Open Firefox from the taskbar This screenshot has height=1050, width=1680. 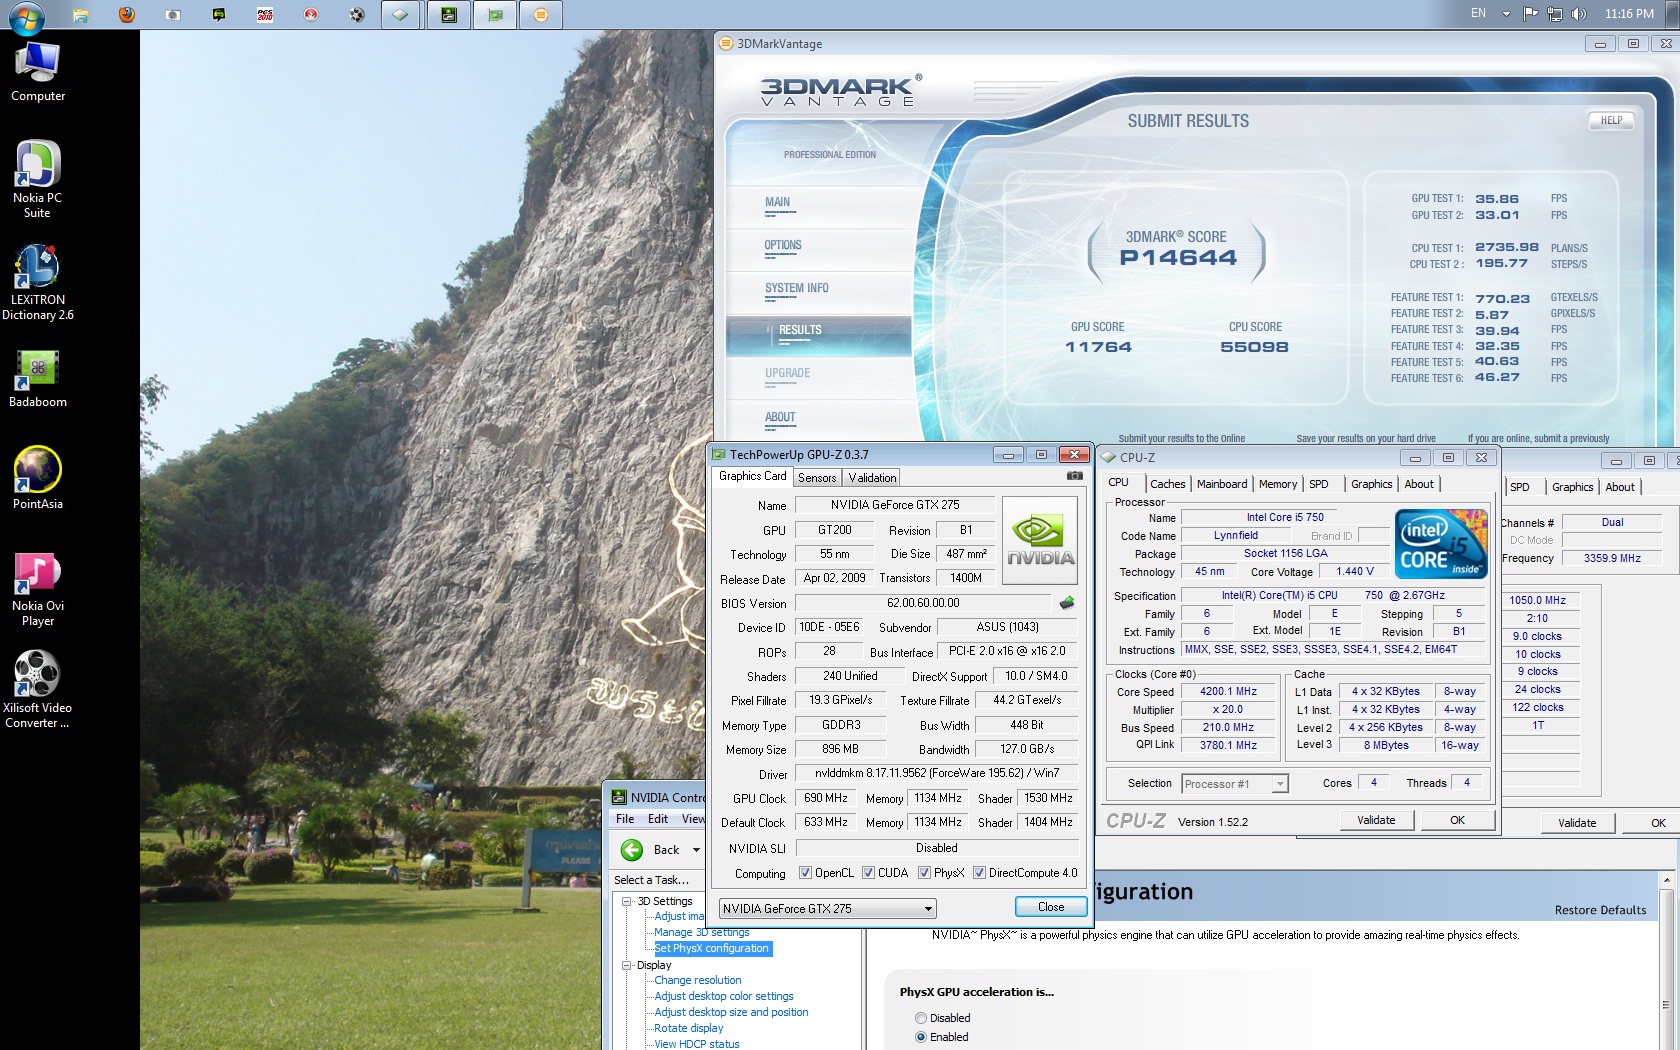pos(126,14)
